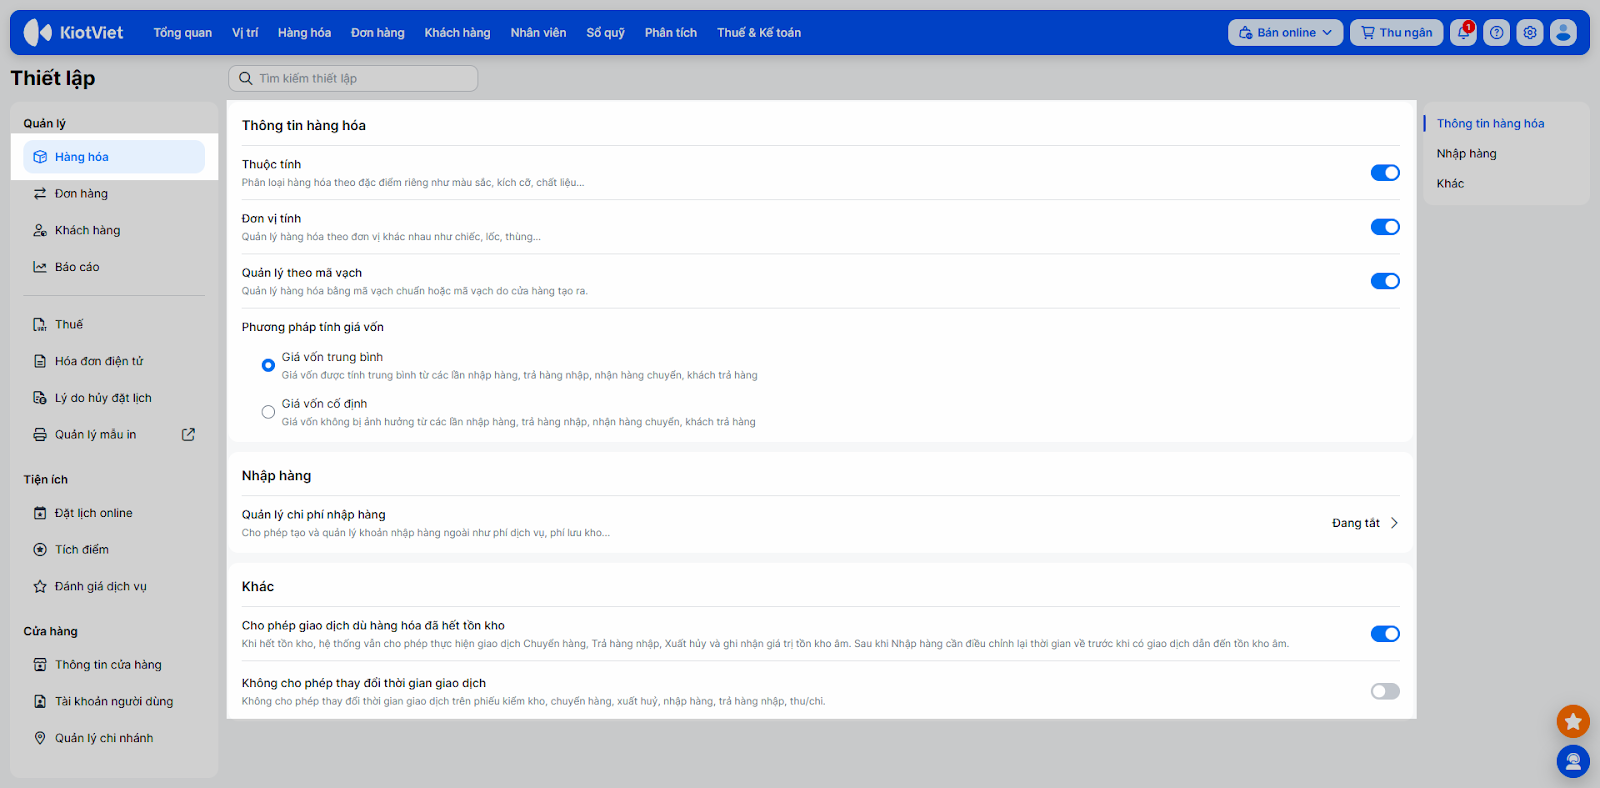
Task: Click the Hóa đơn điện tử invoice icon
Action: (x=40, y=361)
